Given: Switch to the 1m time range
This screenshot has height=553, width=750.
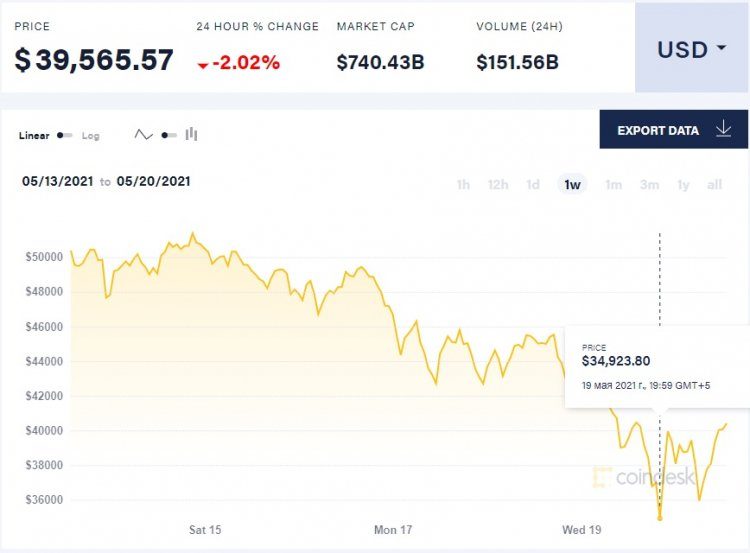Looking at the screenshot, I should tap(613, 185).
